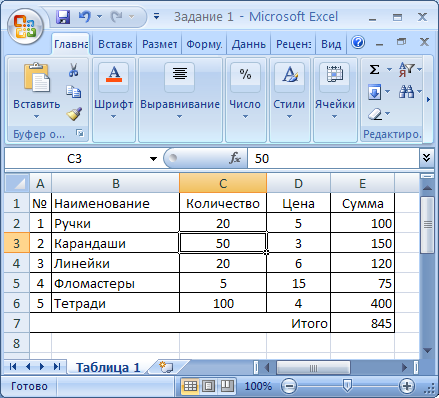Click the Select All corner button
The width and height of the screenshot is (439, 398).
click(17, 183)
